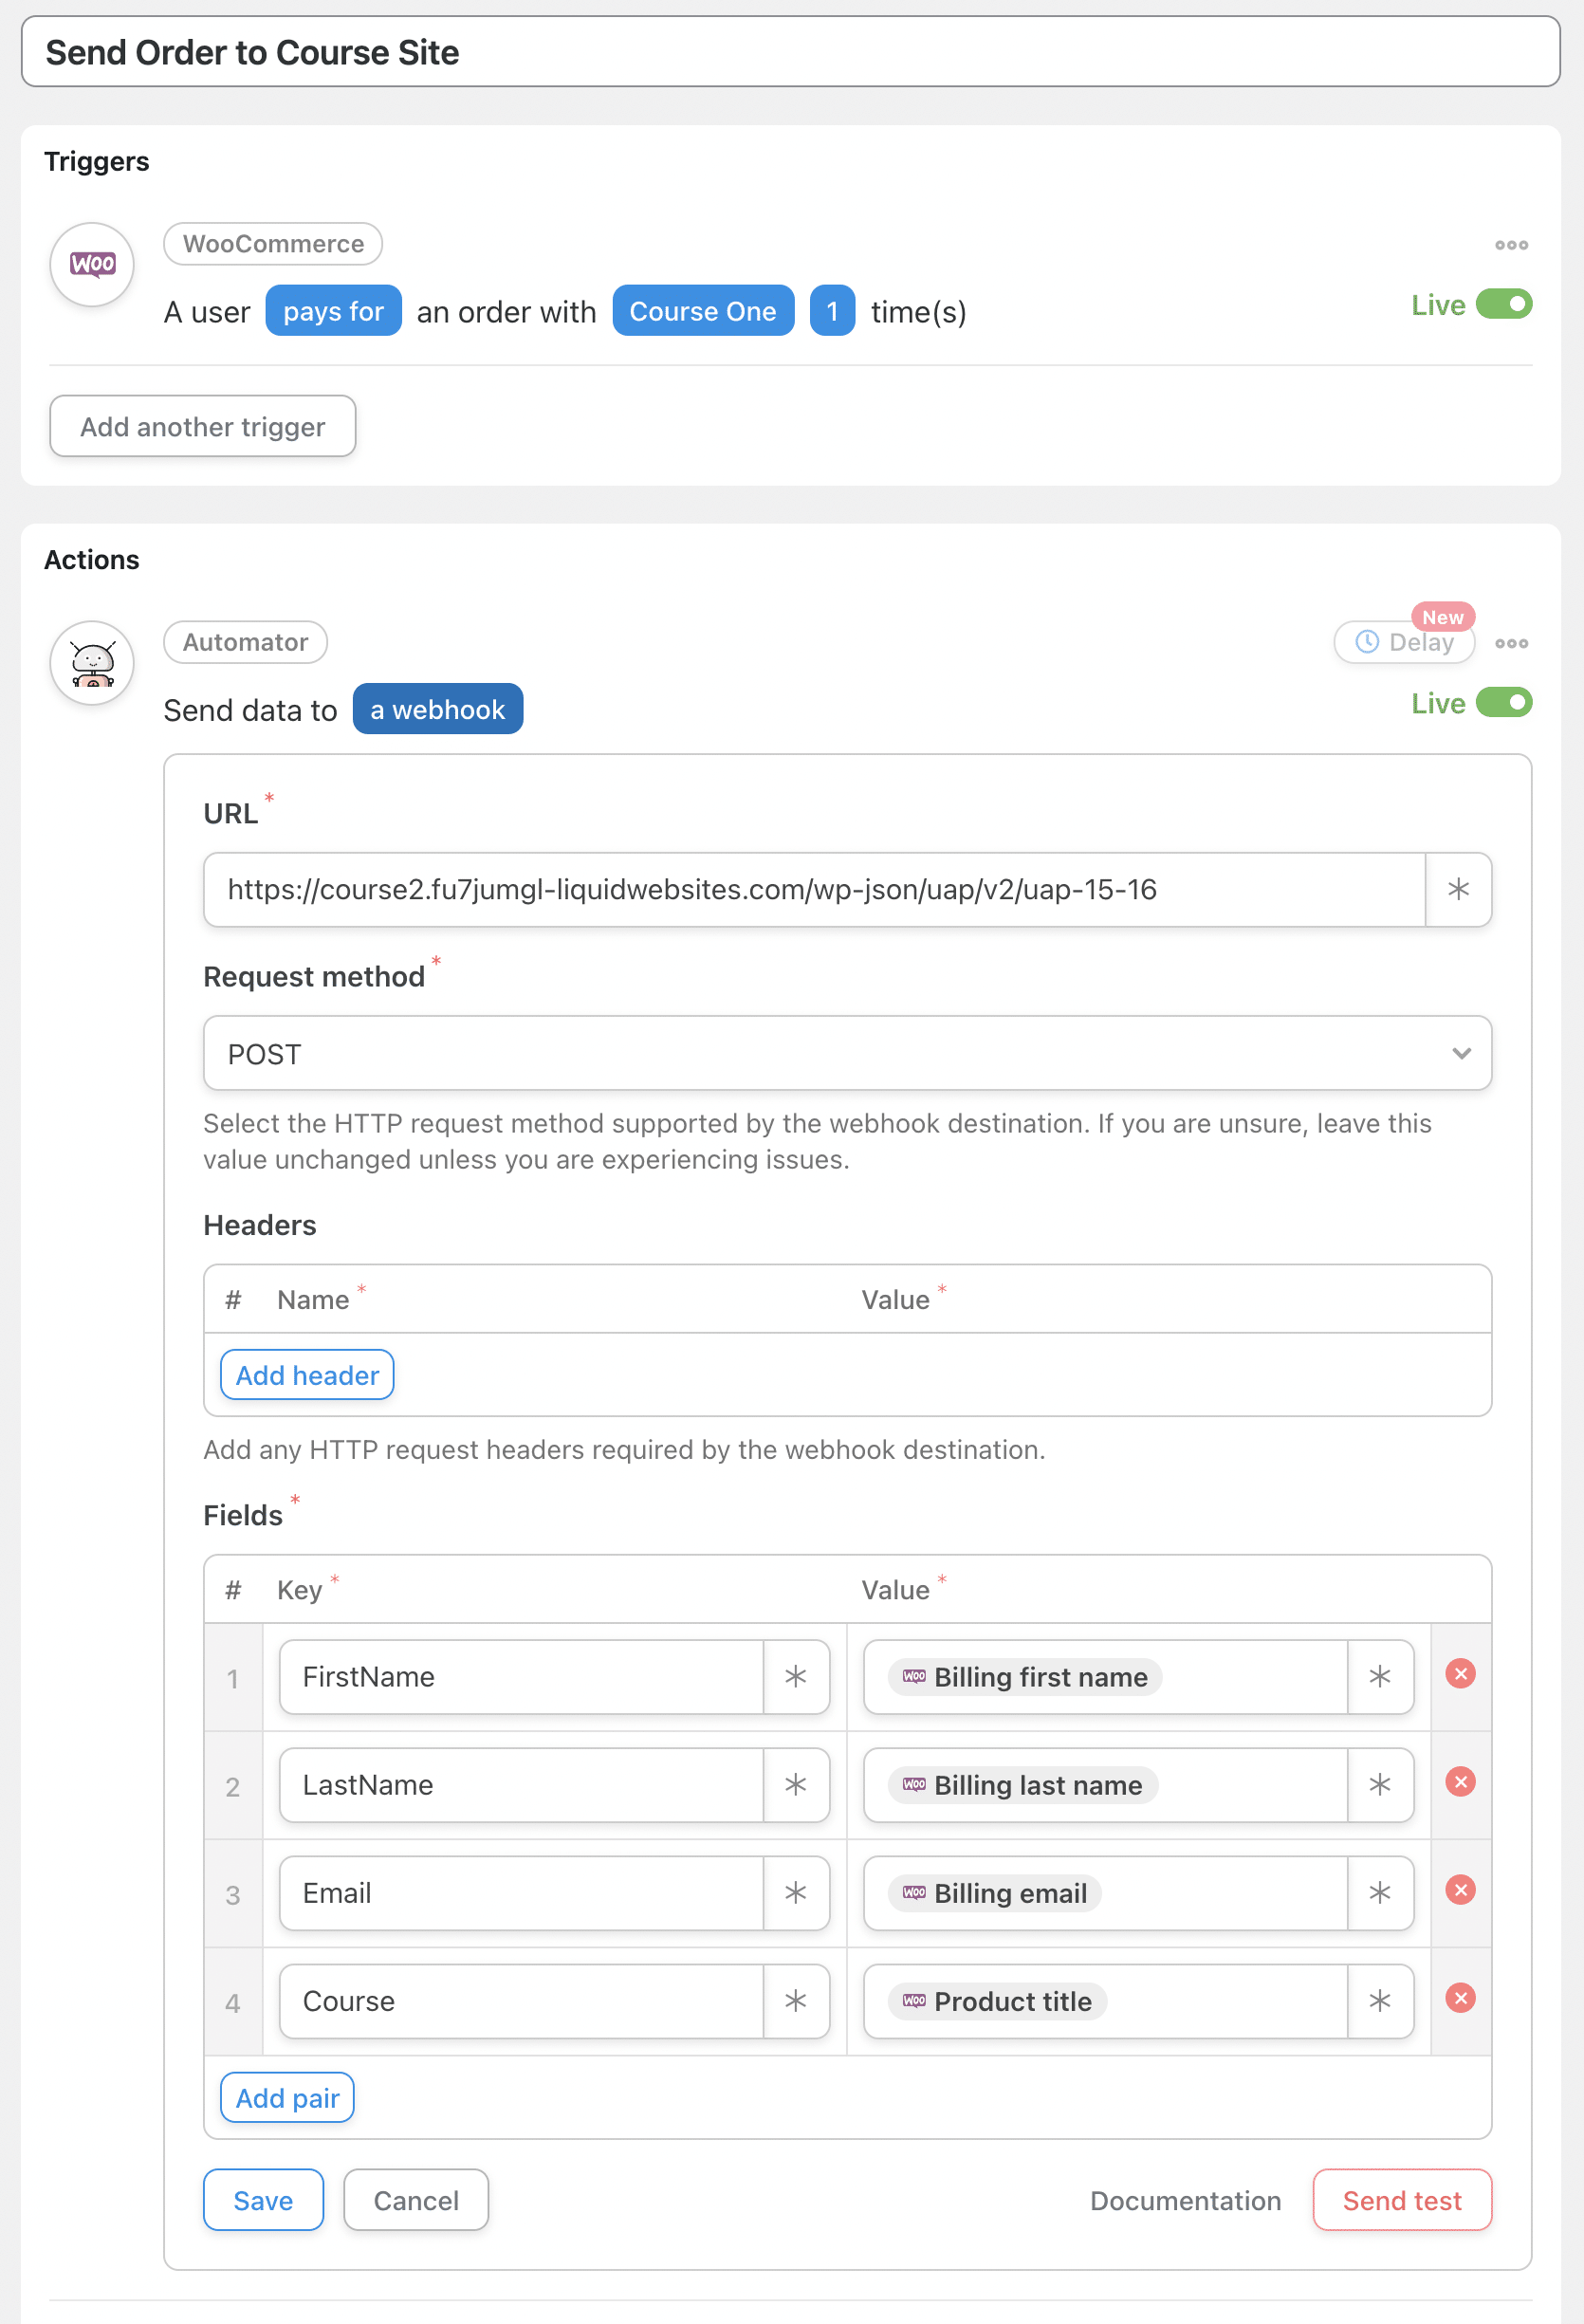Open the request method dropdown showing POST
Viewport: 1584px width, 2324px height.
click(848, 1053)
